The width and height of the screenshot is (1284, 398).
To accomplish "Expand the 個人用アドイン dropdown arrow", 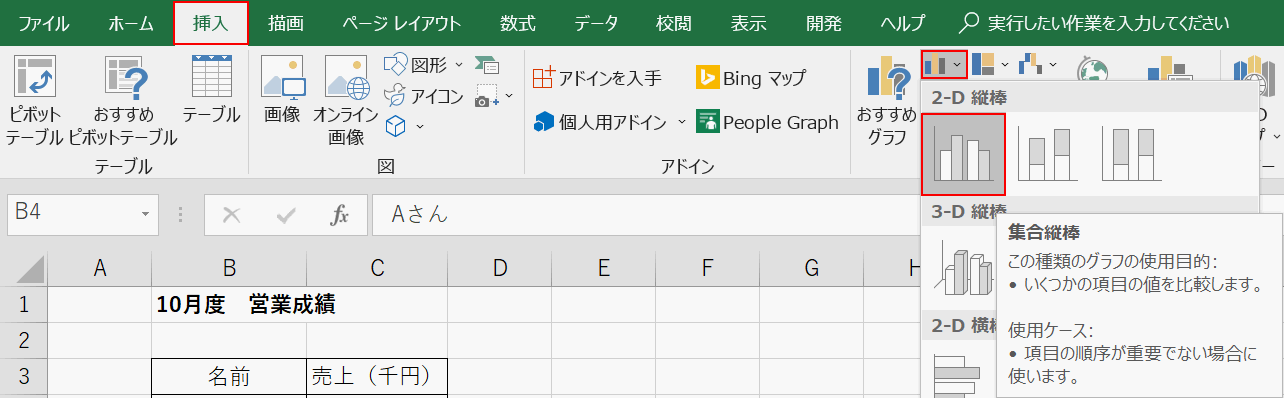I will point(681,122).
